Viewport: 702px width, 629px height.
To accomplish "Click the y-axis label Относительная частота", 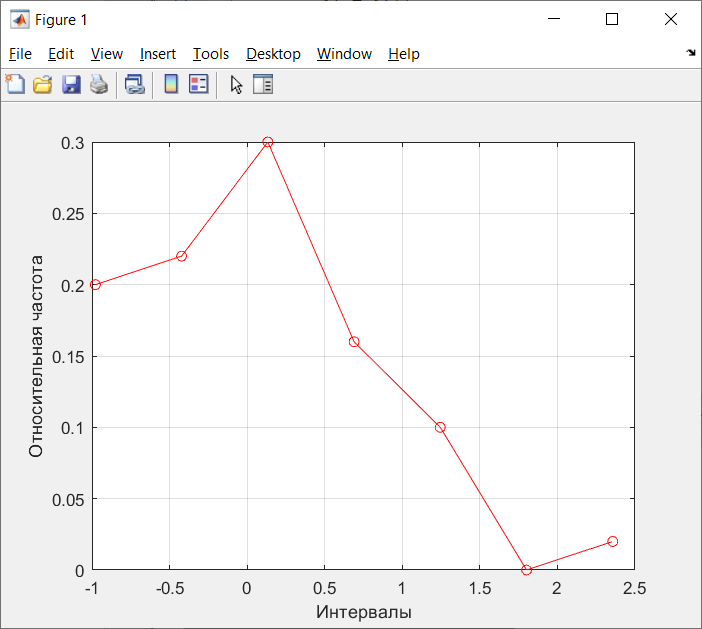I will click(36, 356).
